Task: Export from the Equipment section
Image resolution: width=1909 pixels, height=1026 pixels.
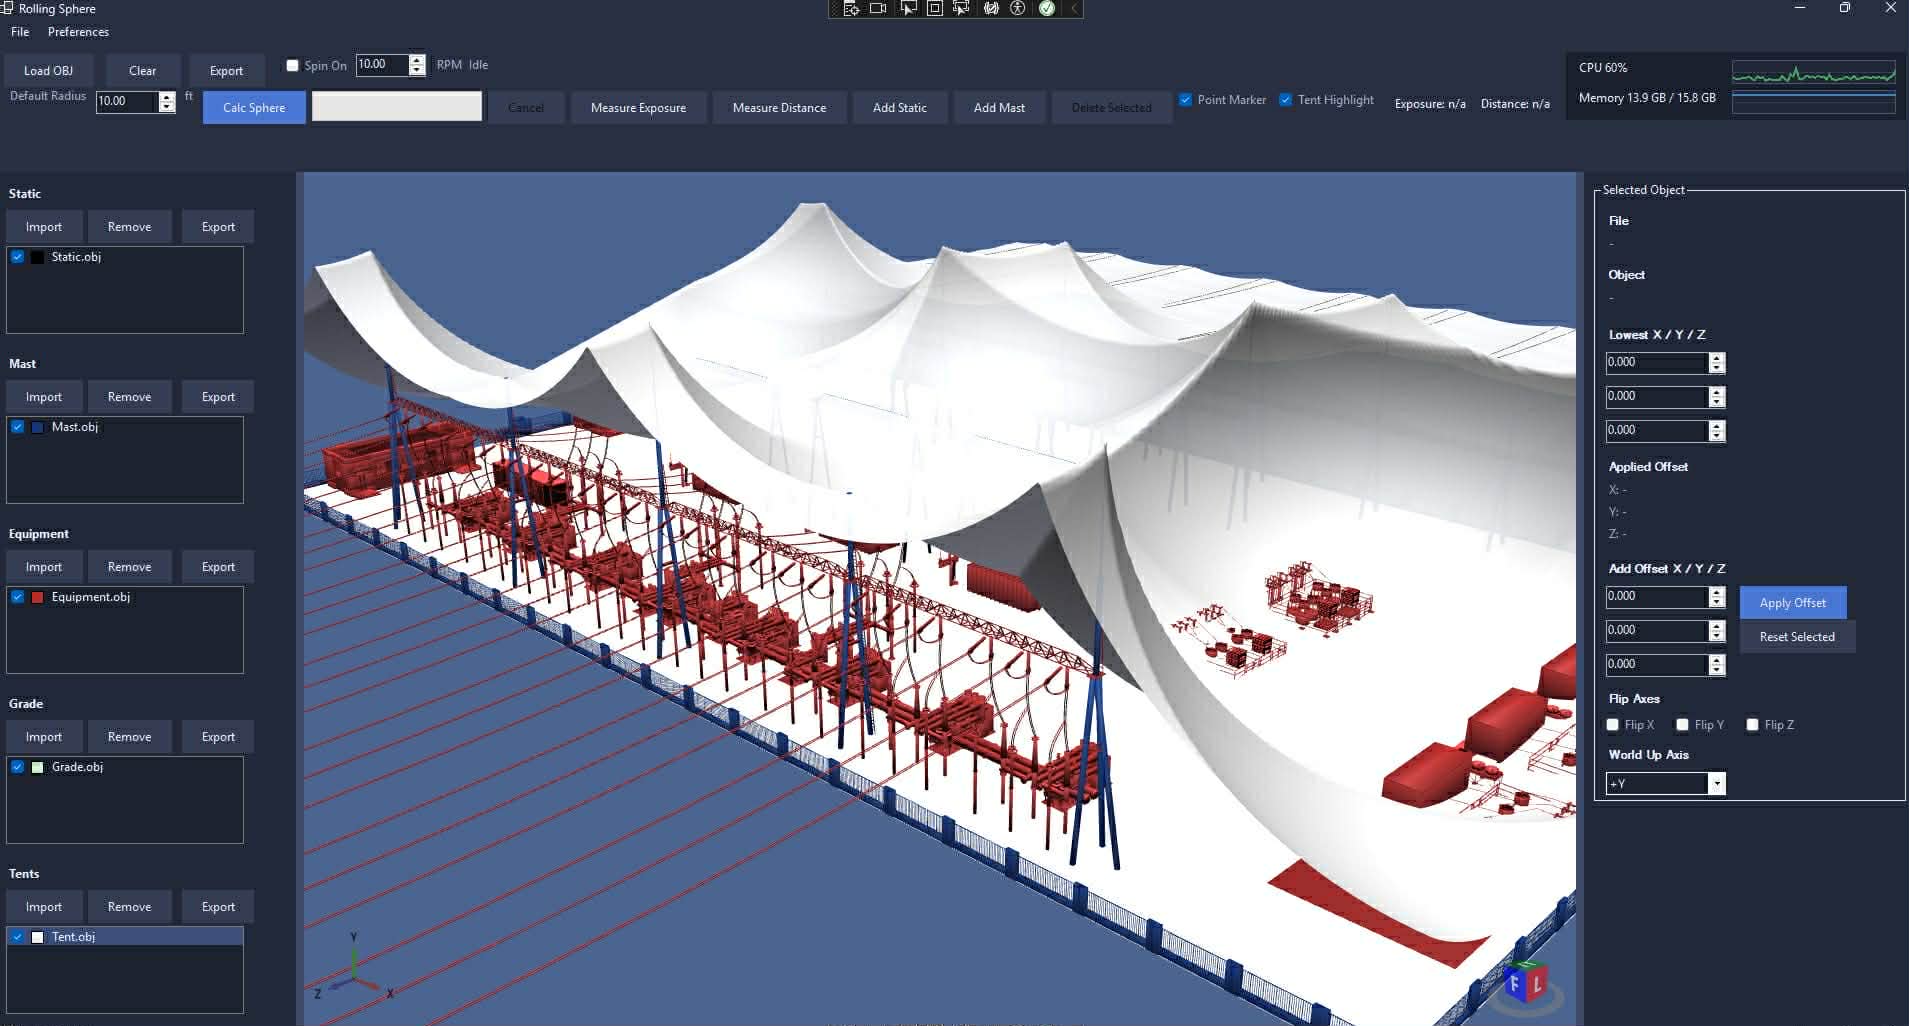Action: [x=218, y=567]
